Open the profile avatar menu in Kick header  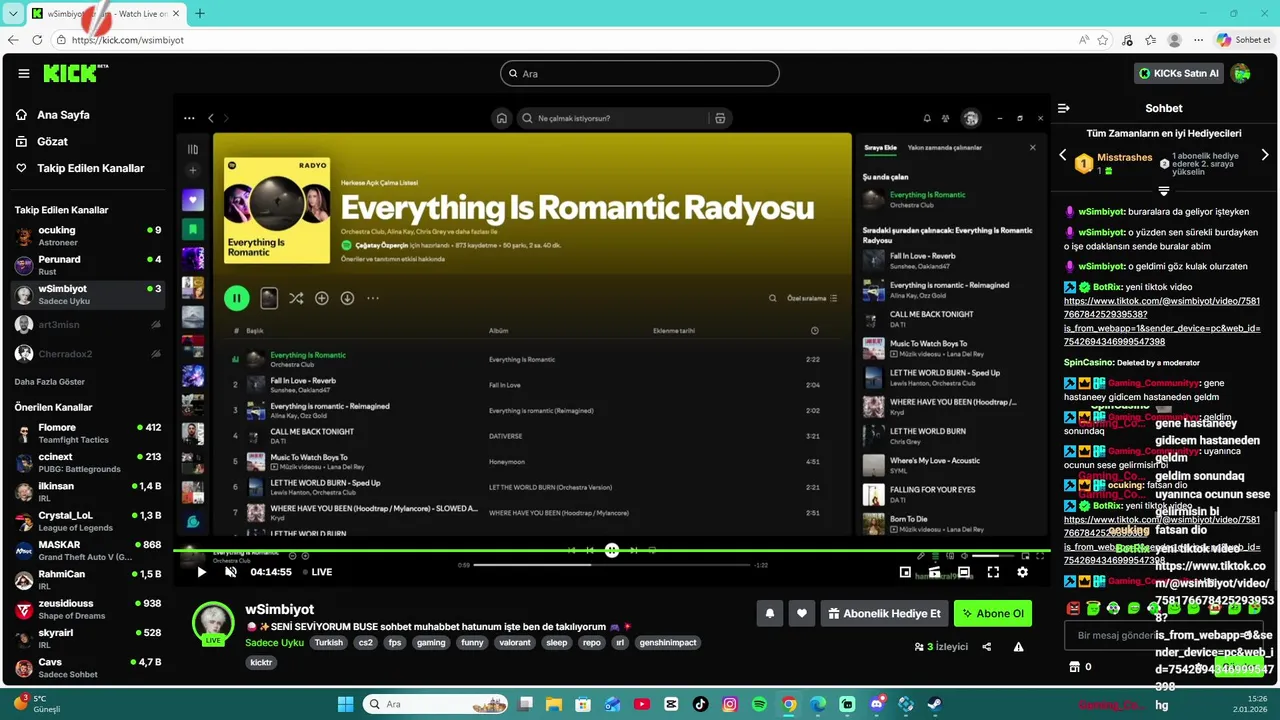tap(1241, 73)
